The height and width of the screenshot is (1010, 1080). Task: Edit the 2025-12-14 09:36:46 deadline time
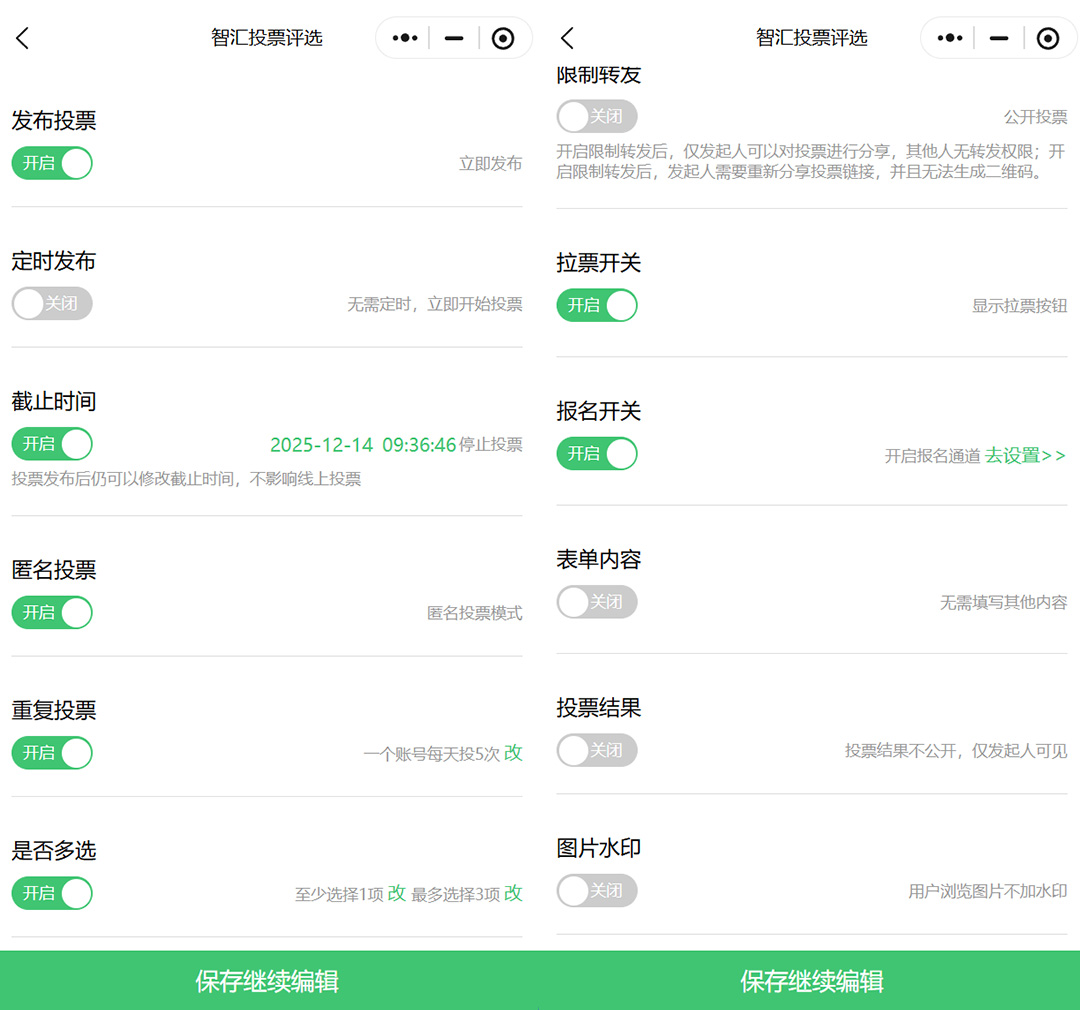(363, 445)
